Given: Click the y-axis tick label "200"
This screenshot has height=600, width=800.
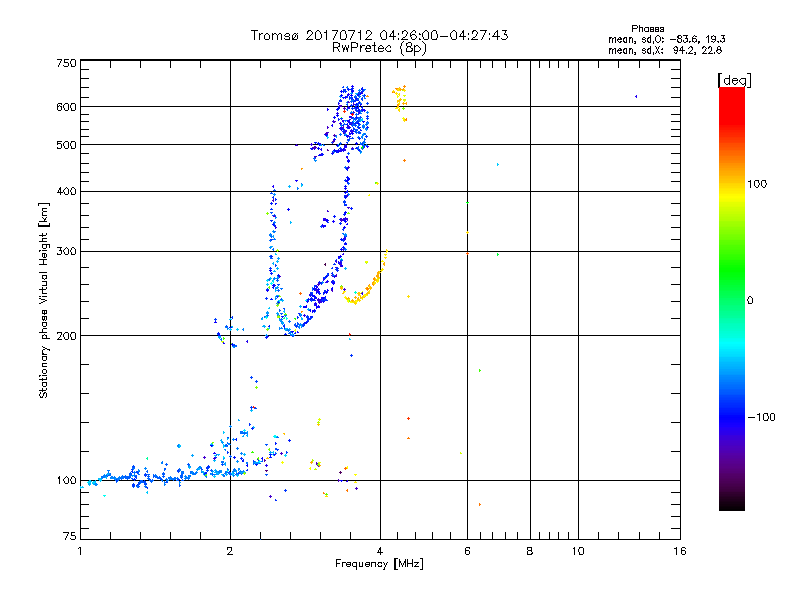Looking at the screenshot, I should pos(66,336).
